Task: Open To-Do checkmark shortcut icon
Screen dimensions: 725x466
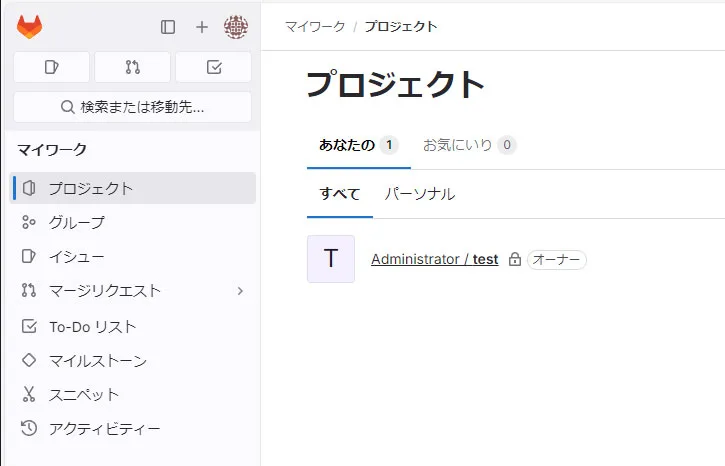Action: (214, 67)
